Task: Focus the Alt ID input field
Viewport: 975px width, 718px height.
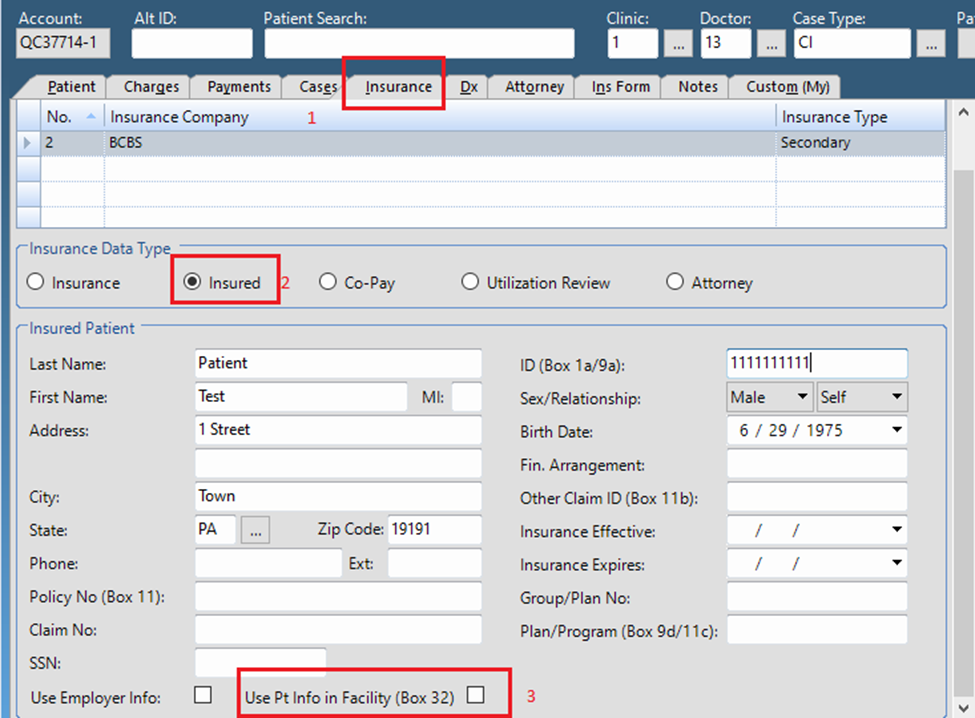Action: (192, 43)
